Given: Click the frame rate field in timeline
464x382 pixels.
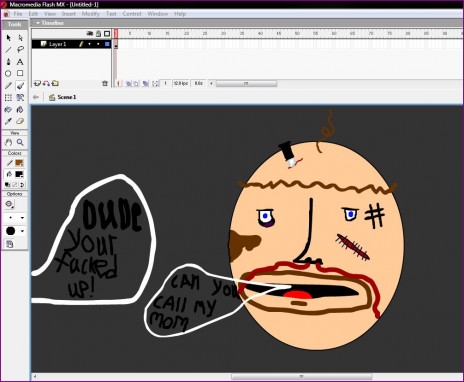Looking at the screenshot, I should [x=181, y=83].
